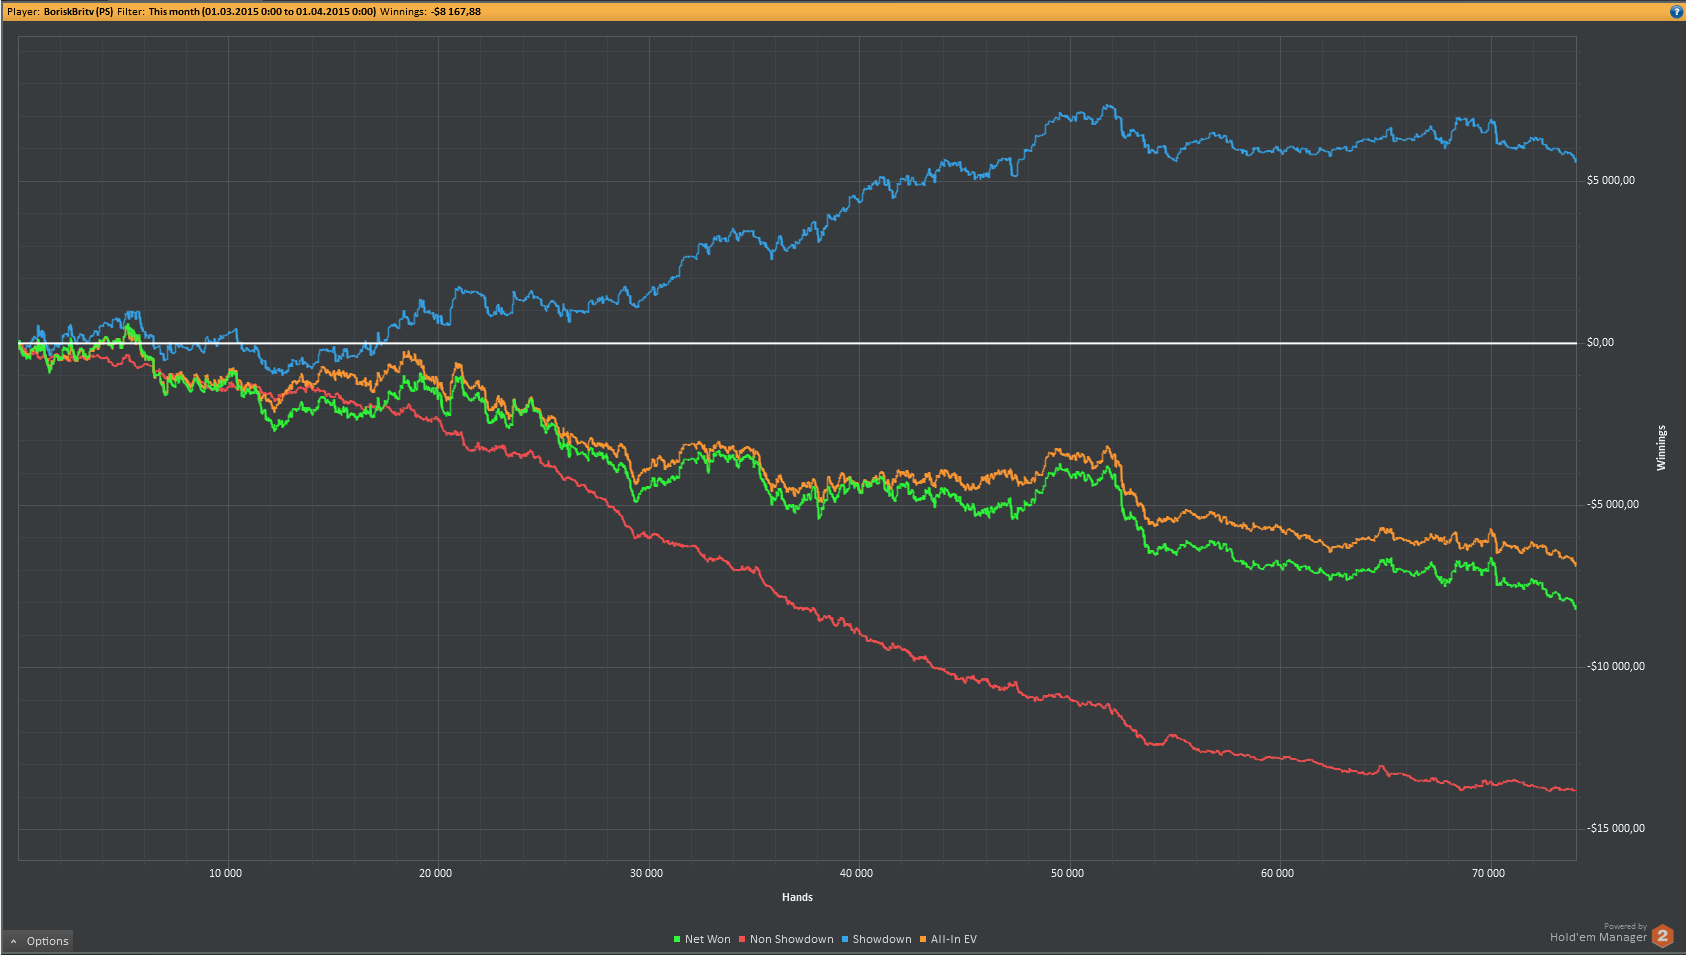Click the 20 000 hands axis label
Image resolution: width=1686 pixels, height=955 pixels.
click(435, 874)
